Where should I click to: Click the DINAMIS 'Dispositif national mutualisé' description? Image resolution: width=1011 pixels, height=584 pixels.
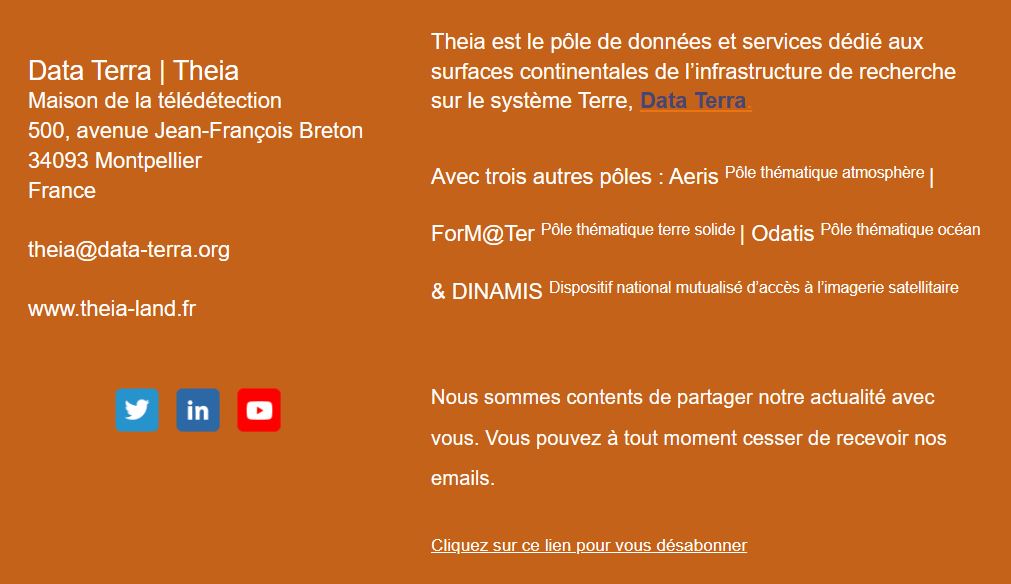[x=754, y=287]
